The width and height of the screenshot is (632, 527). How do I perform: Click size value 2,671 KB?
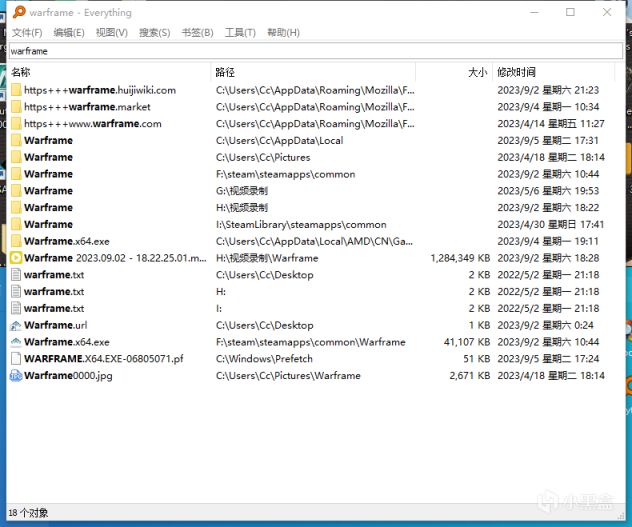click(470, 375)
